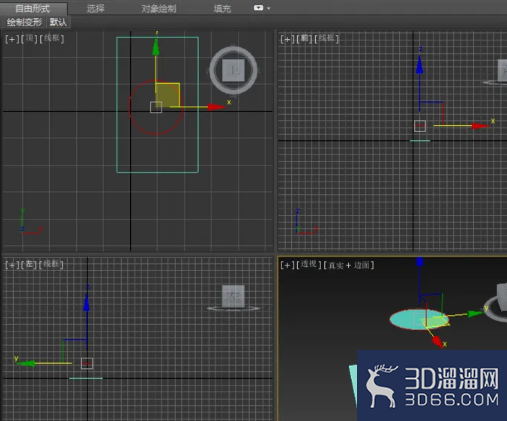Screen dimensions: 507x421
Task: Open the [顶] view label menu
Action: (29, 39)
